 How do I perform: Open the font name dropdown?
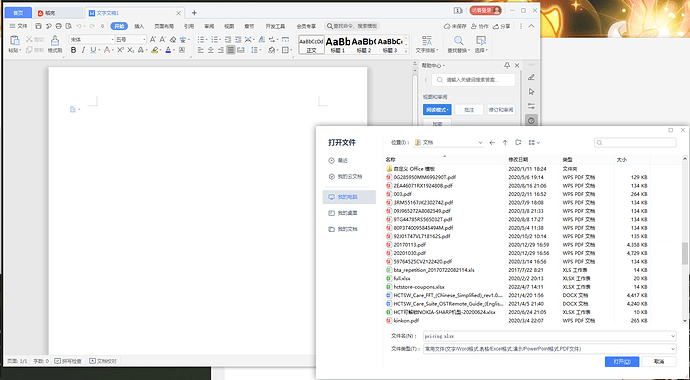pyautogui.click(x=112, y=40)
